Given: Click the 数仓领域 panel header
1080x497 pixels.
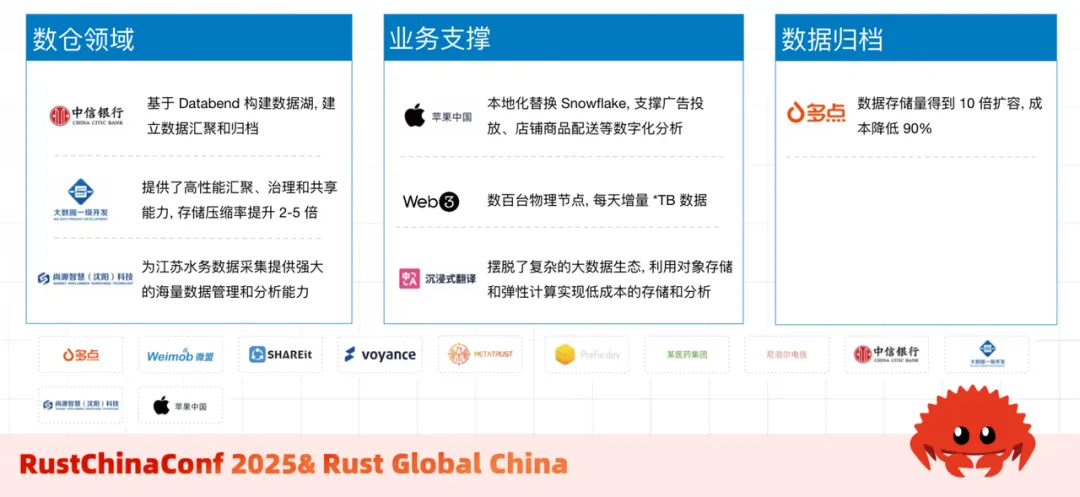Looking at the screenshot, I should (189, 39).
